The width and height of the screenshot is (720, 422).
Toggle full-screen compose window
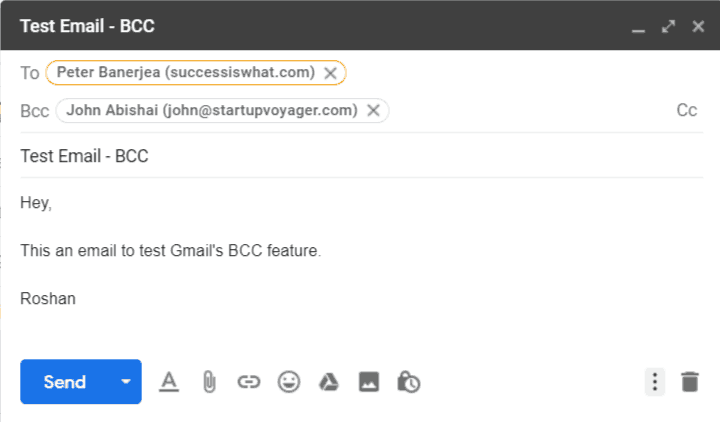pos(669,25)
